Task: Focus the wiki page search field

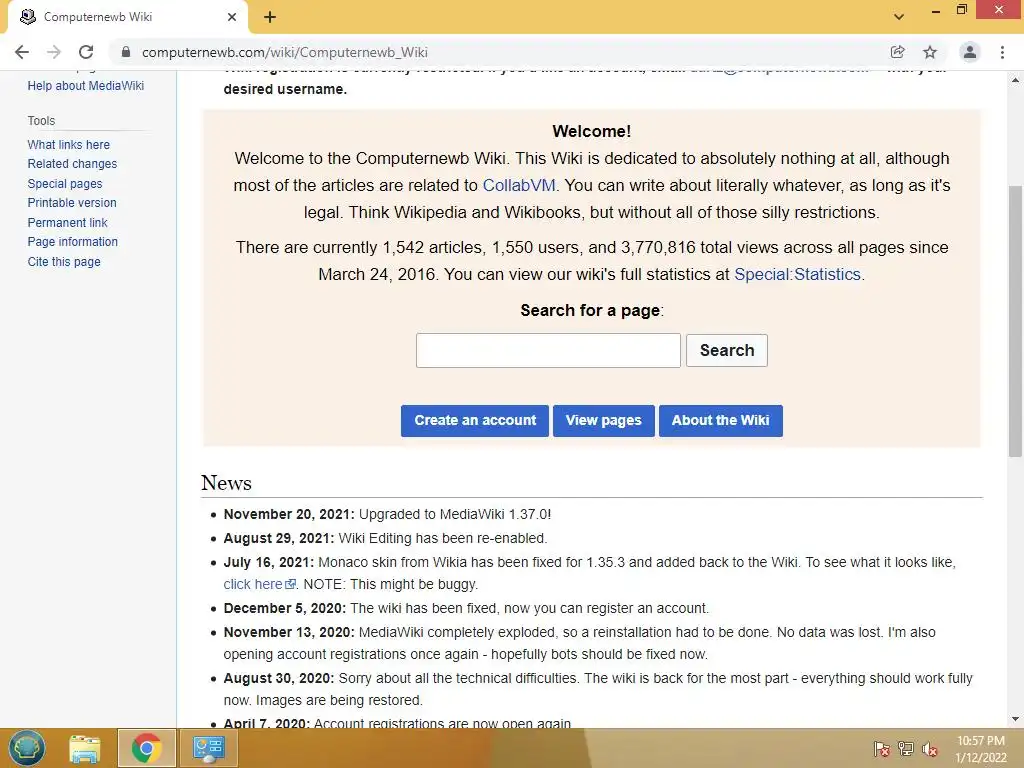Action: click(548, 351)
